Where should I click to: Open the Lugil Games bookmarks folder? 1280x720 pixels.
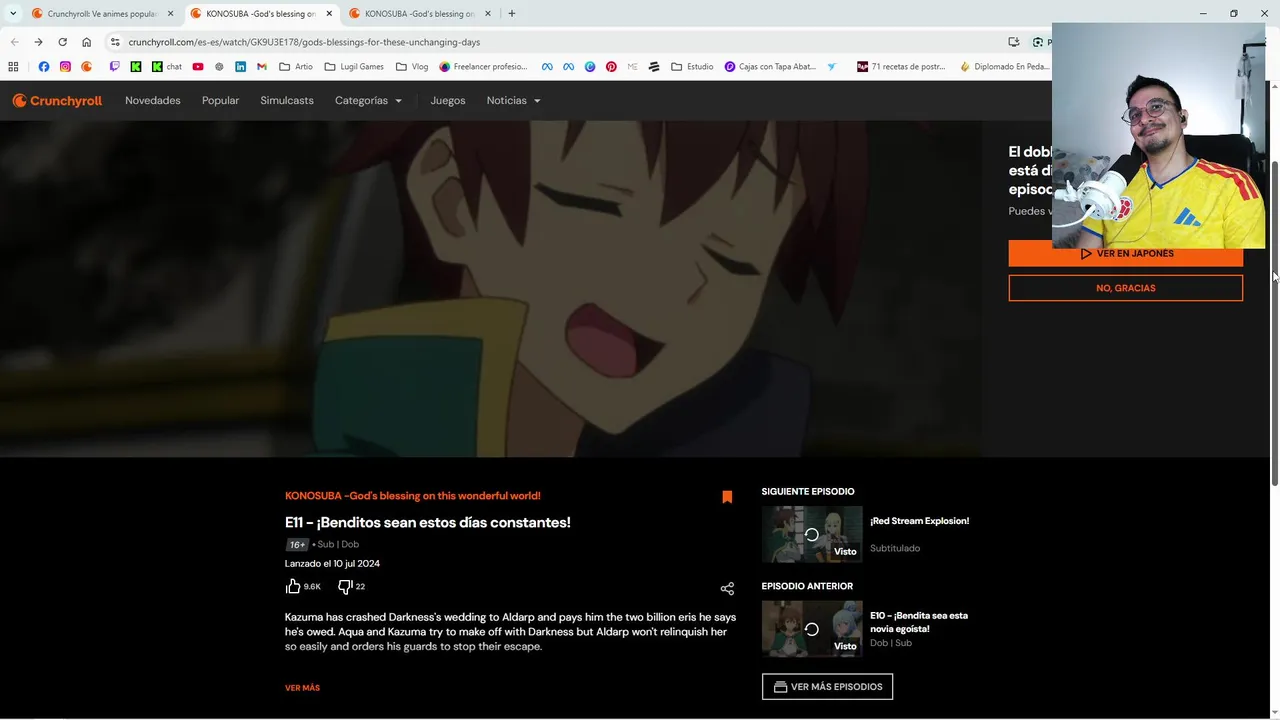click(x=354, y=67)
